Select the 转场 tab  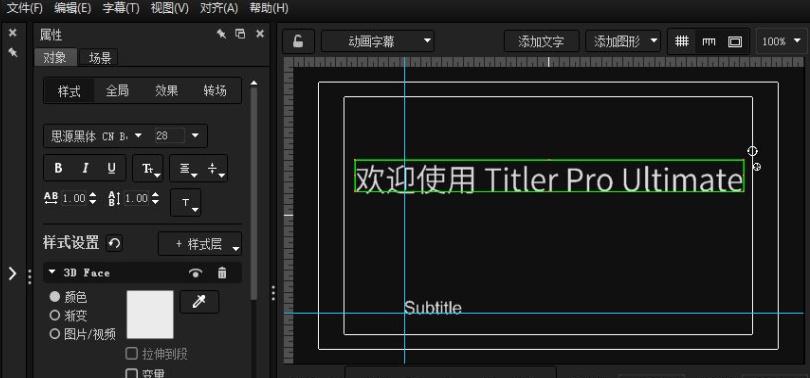(215, 91)
